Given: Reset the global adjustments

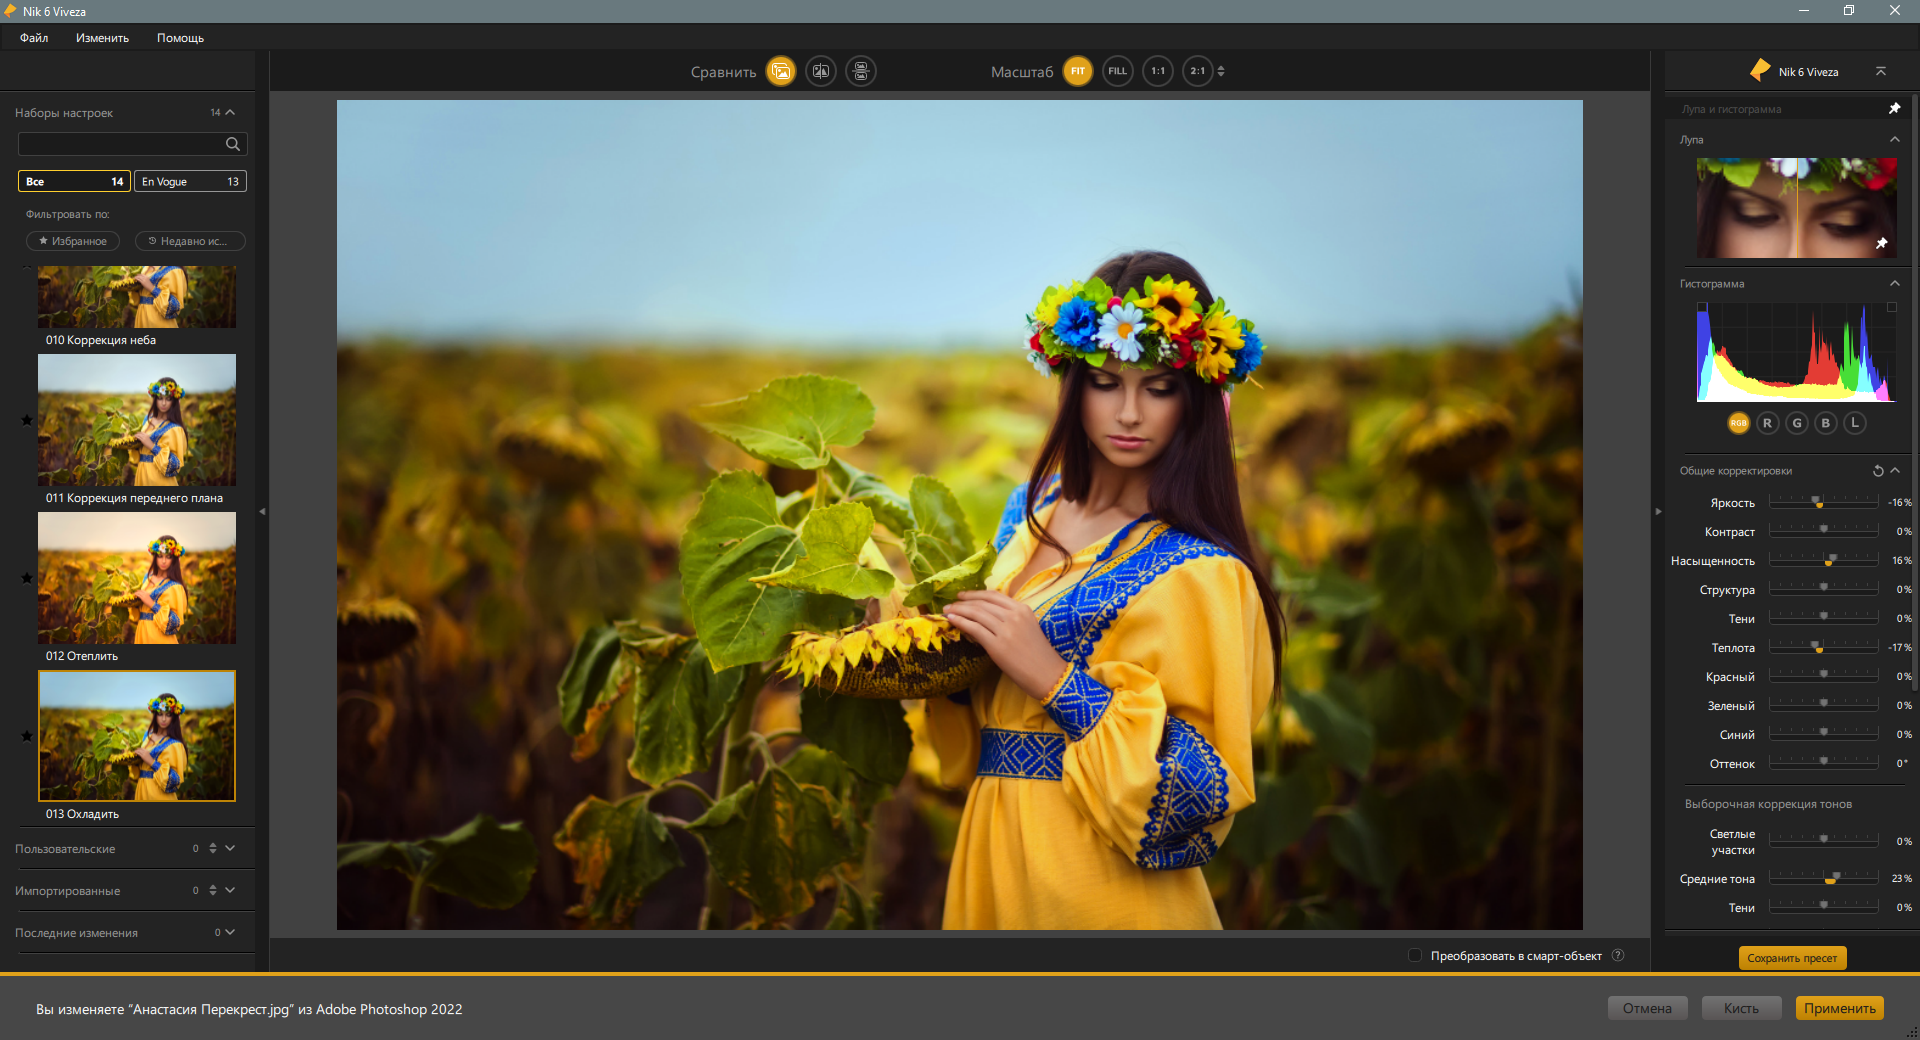Looking at the screenshot, I should pos(1878,471).
